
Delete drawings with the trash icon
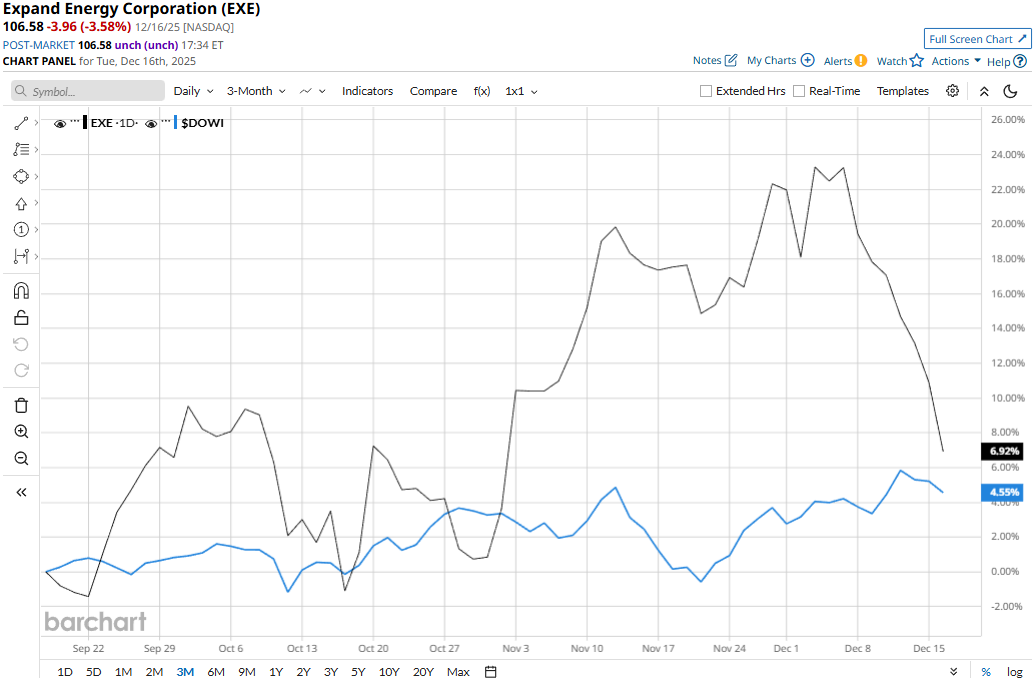click(21, 405)
